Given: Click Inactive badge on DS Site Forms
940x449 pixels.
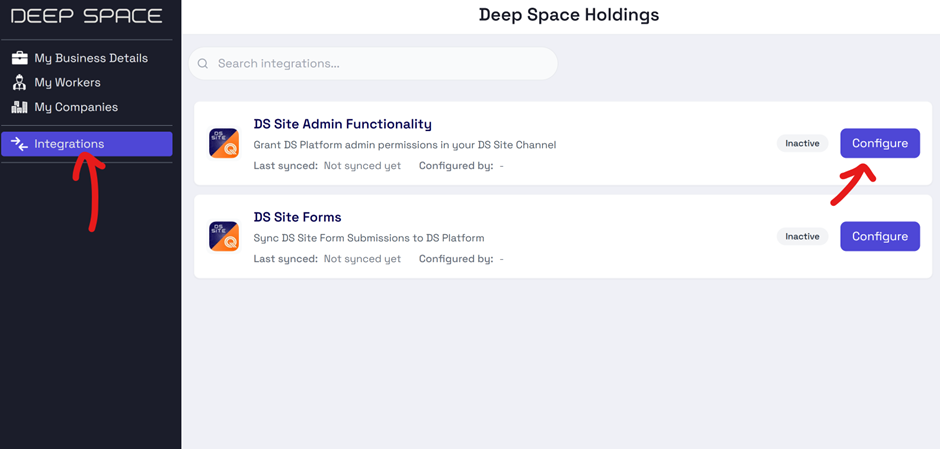Looking at the screenshot, I should (x=802, y=236).
